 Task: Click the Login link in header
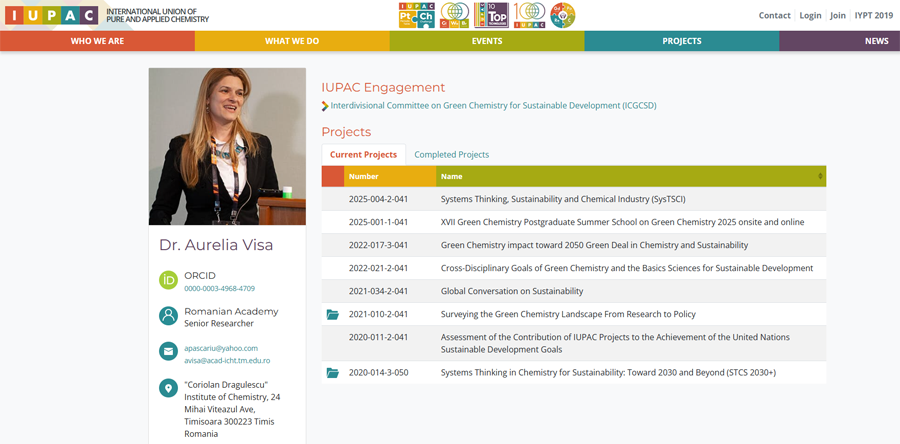tap(810, 16)
